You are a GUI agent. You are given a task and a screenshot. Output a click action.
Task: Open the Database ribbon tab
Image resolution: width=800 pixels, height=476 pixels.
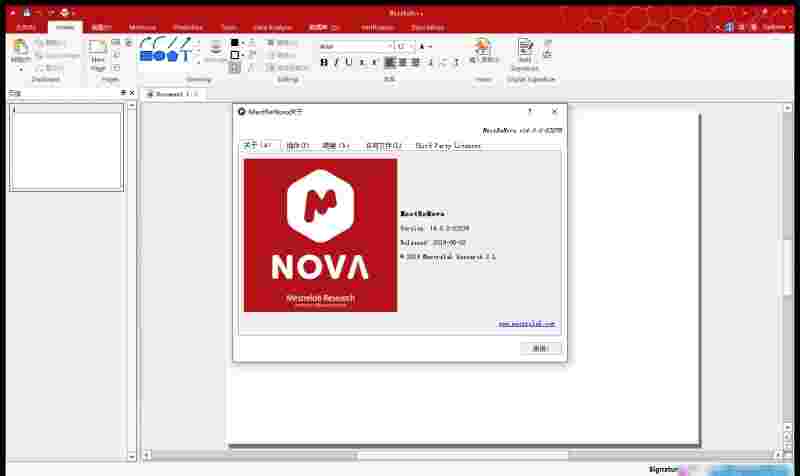pyautogui.click(x=428, y=28)
